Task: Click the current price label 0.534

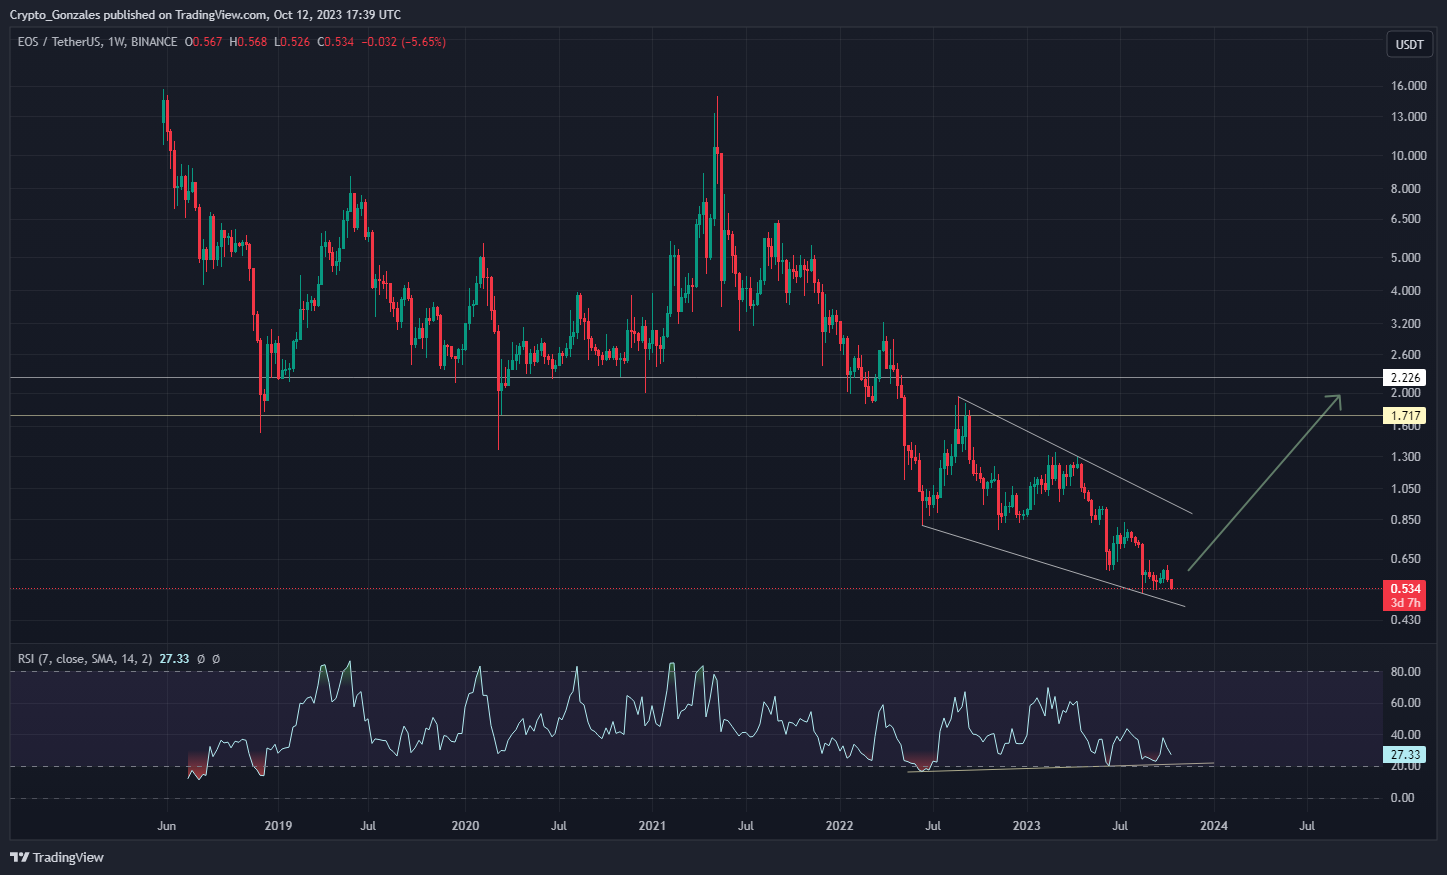Action: (1405, 589)
